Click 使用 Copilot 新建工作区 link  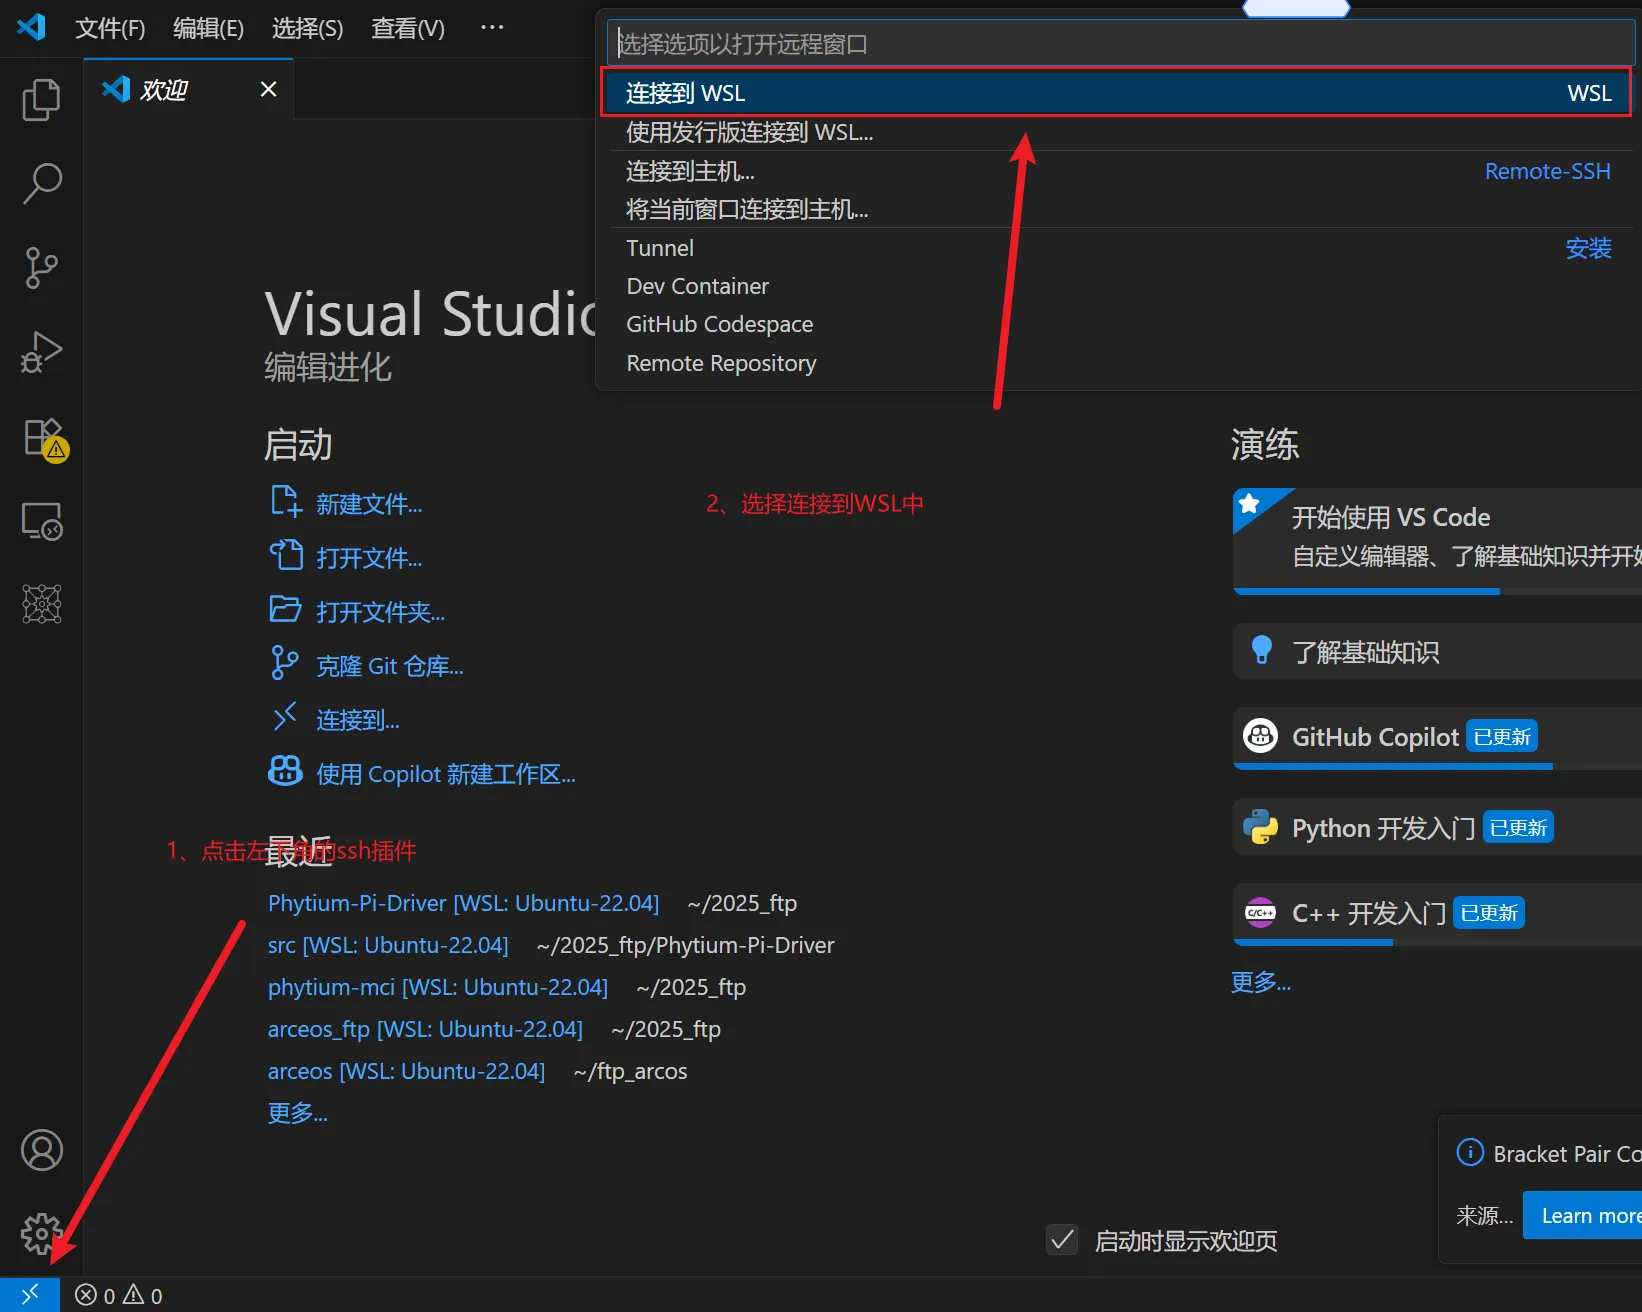pos(446,774)
